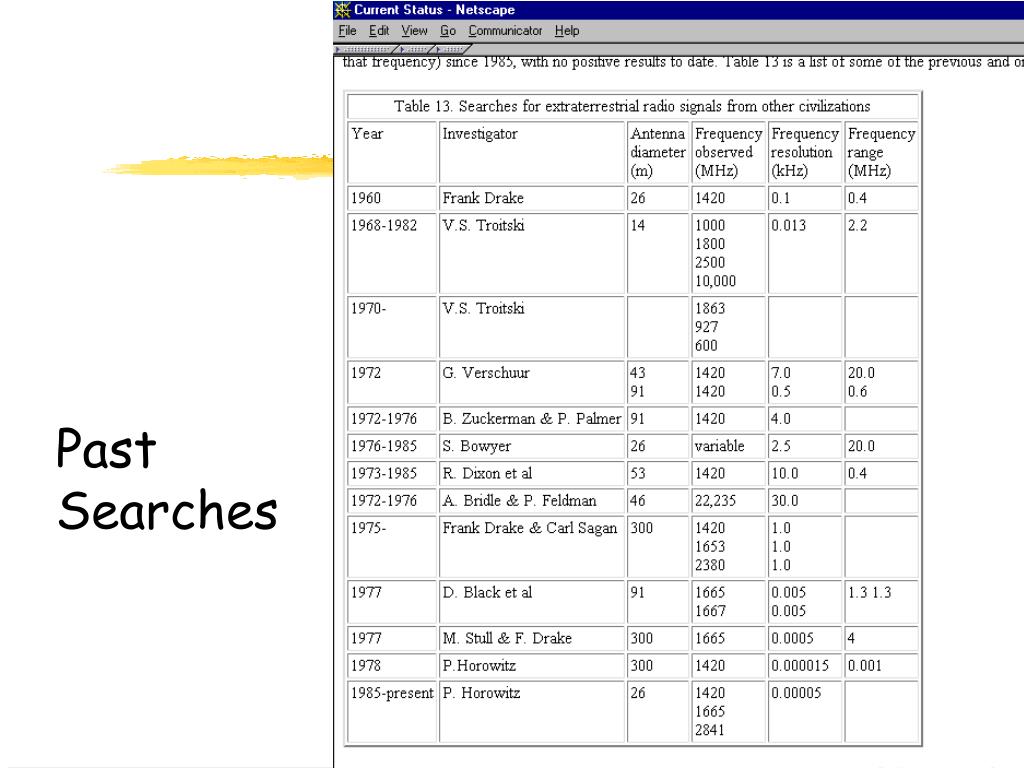Open the Help menu

pos(567,31)
